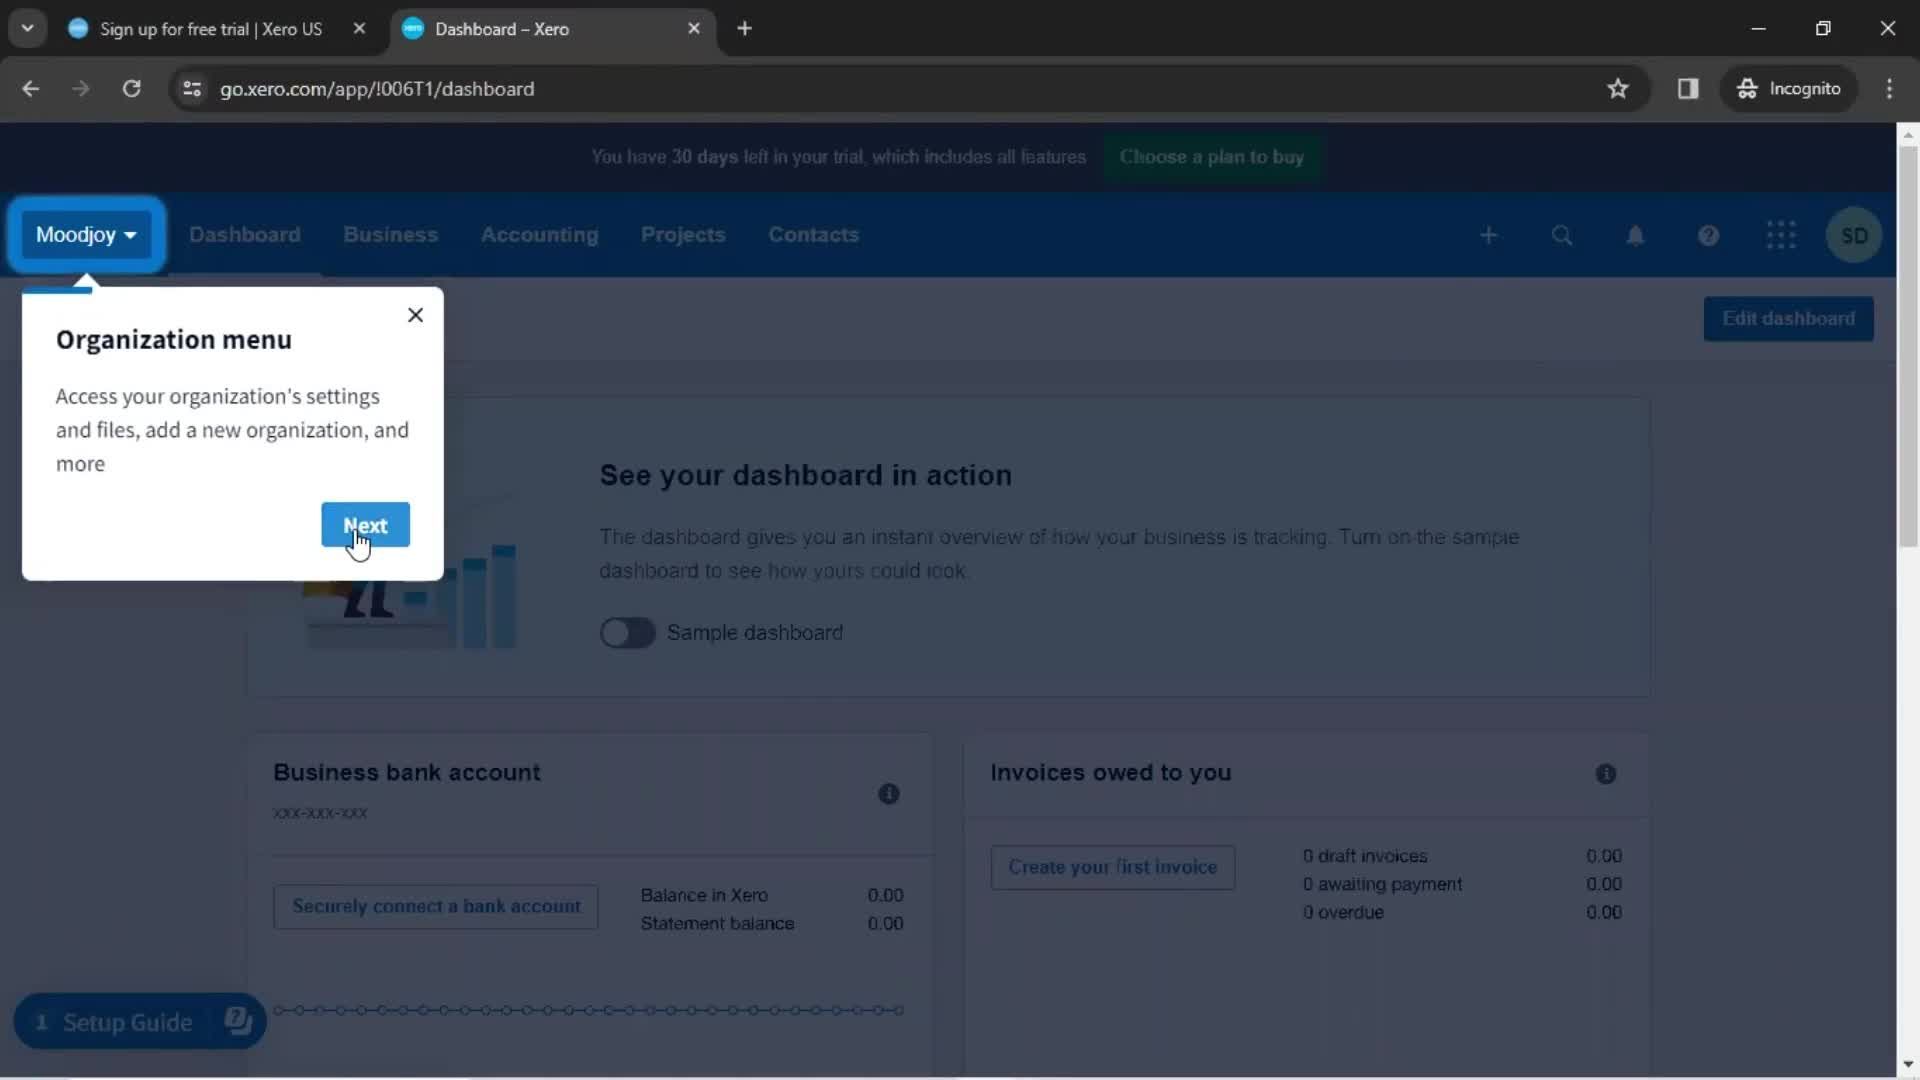
Task: Click the Incognito indicator in the browser toolbar
Action: click(x=1788, y=89)
